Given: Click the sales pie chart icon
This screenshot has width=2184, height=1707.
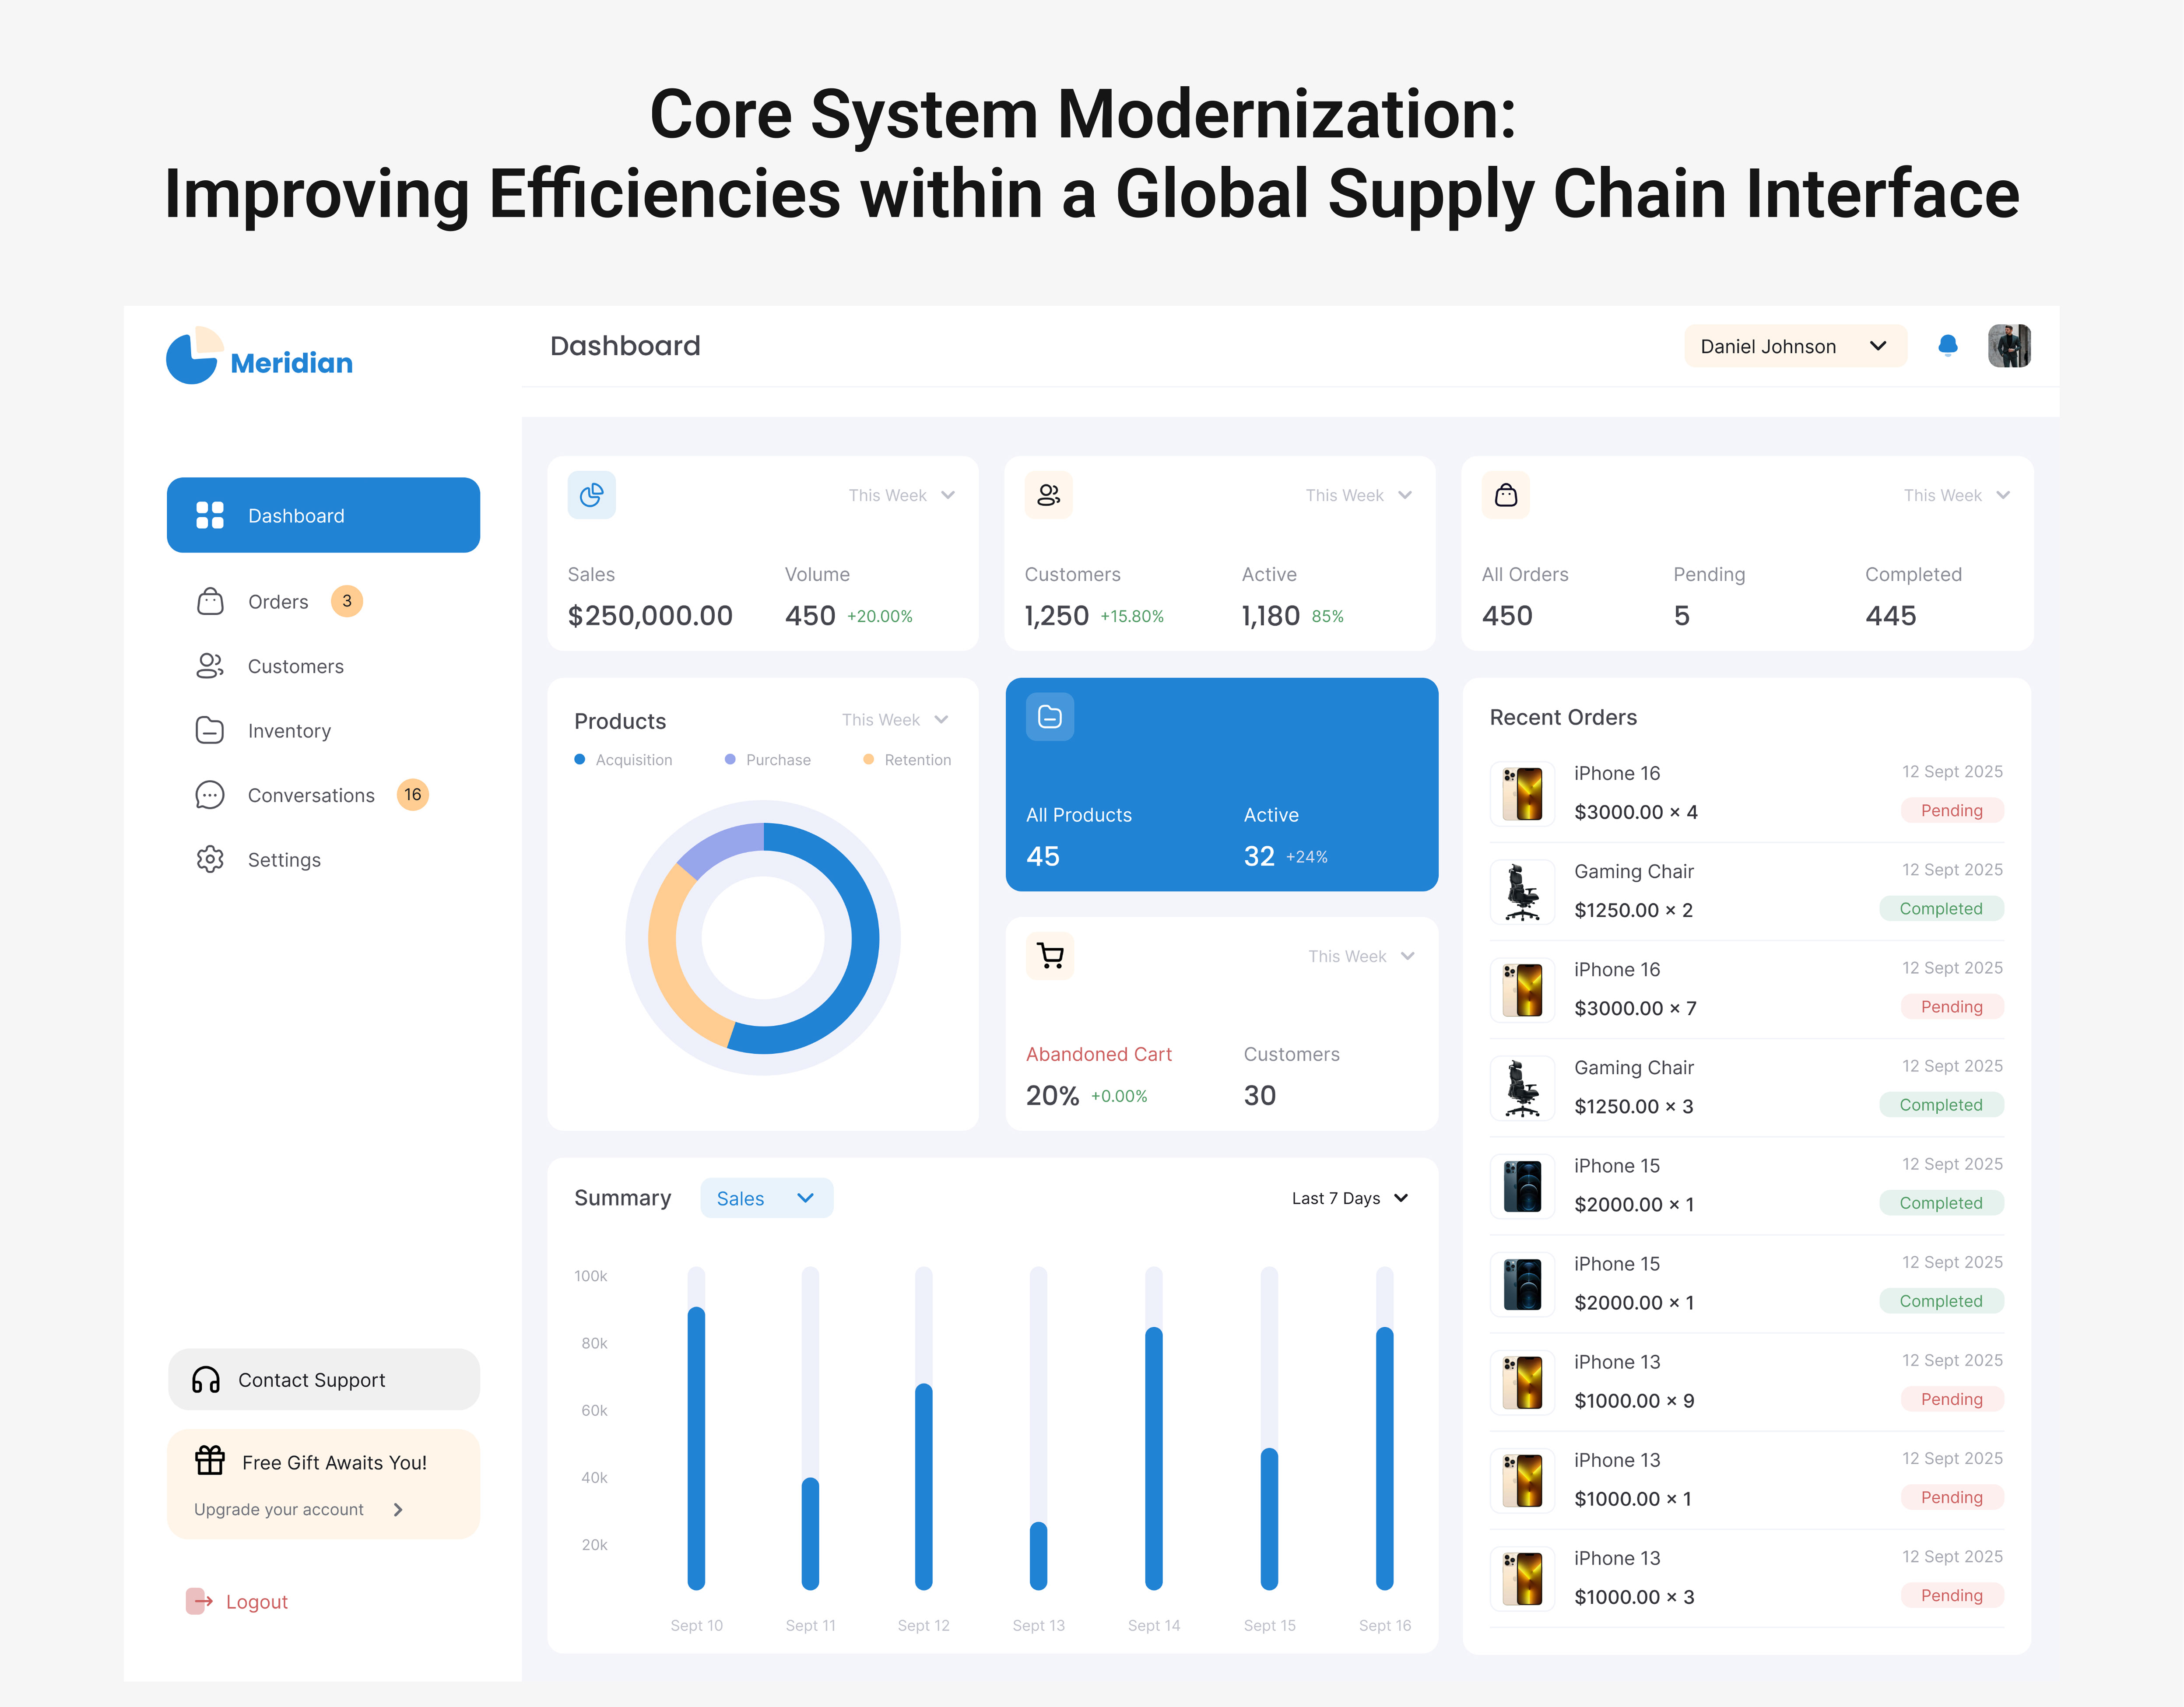Looking at the screenshot, I should tap(591, 495).
